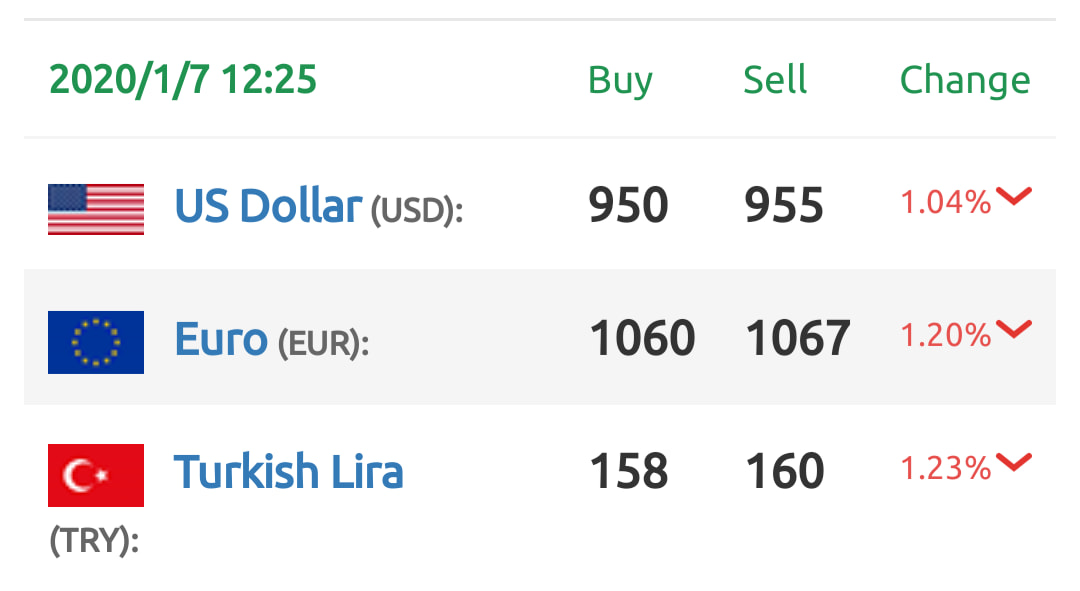
Task: Open the US Dollar link
Action: coord(268,206)
